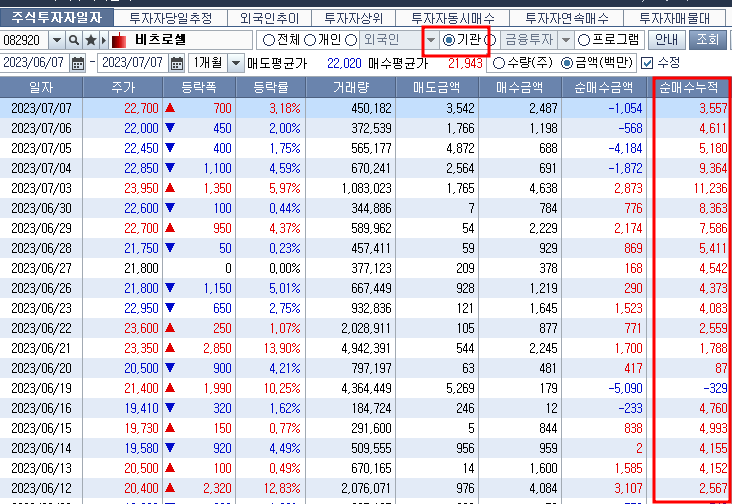Viewport: 732px width, 504px height.
Task: Choose the 수량(주) radio option
Action: click(x=499, y=63)
